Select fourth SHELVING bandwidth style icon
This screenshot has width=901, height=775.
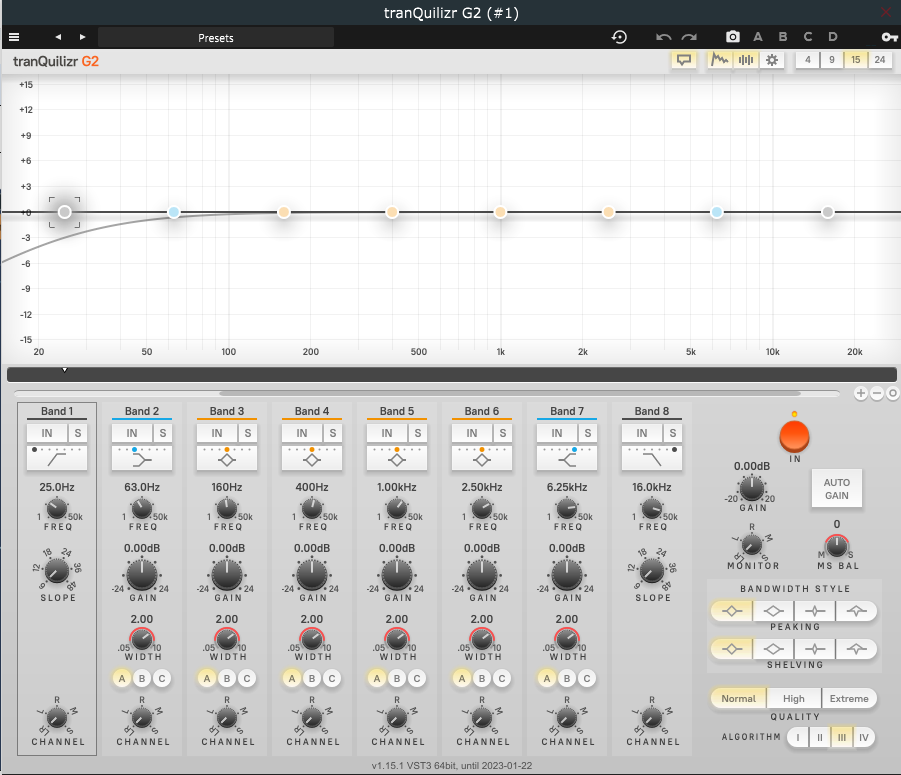[x=856, y=649]
